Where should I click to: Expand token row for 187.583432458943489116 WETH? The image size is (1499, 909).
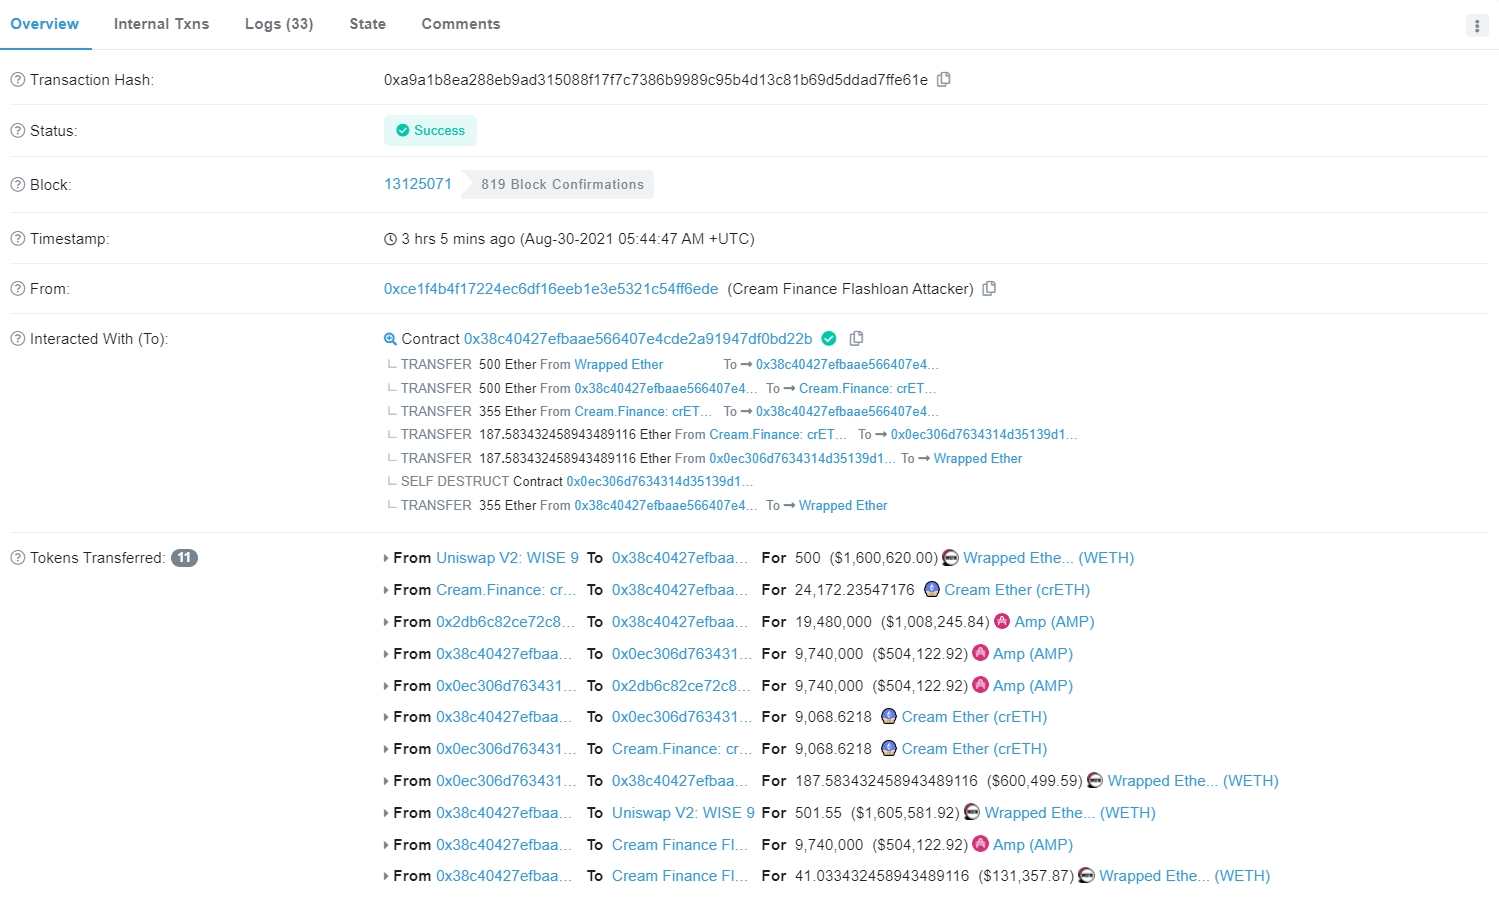coord(386,781)
